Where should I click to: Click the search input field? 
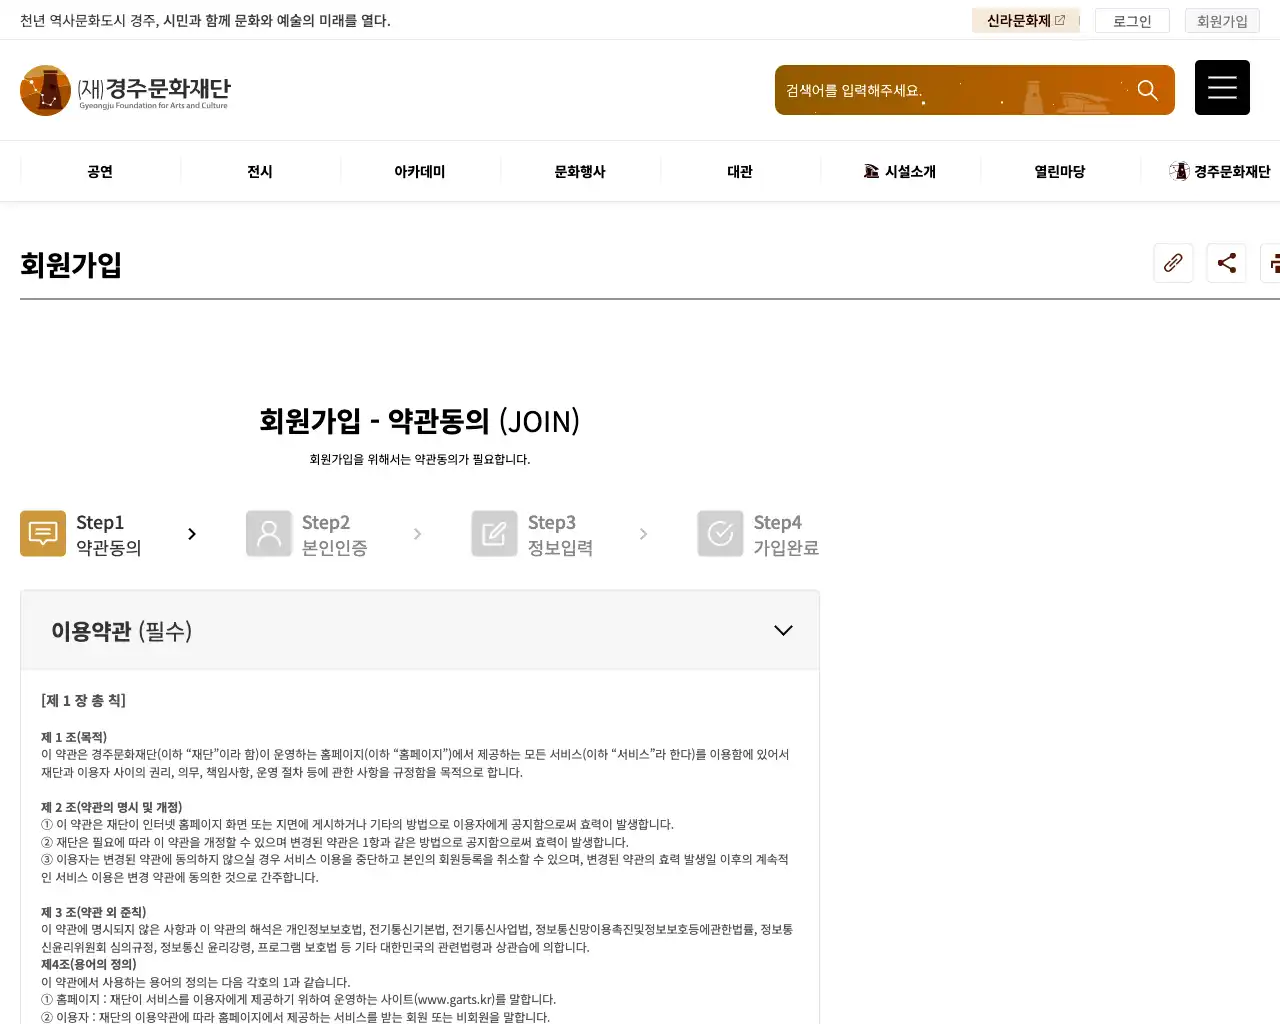click(950, 89)
